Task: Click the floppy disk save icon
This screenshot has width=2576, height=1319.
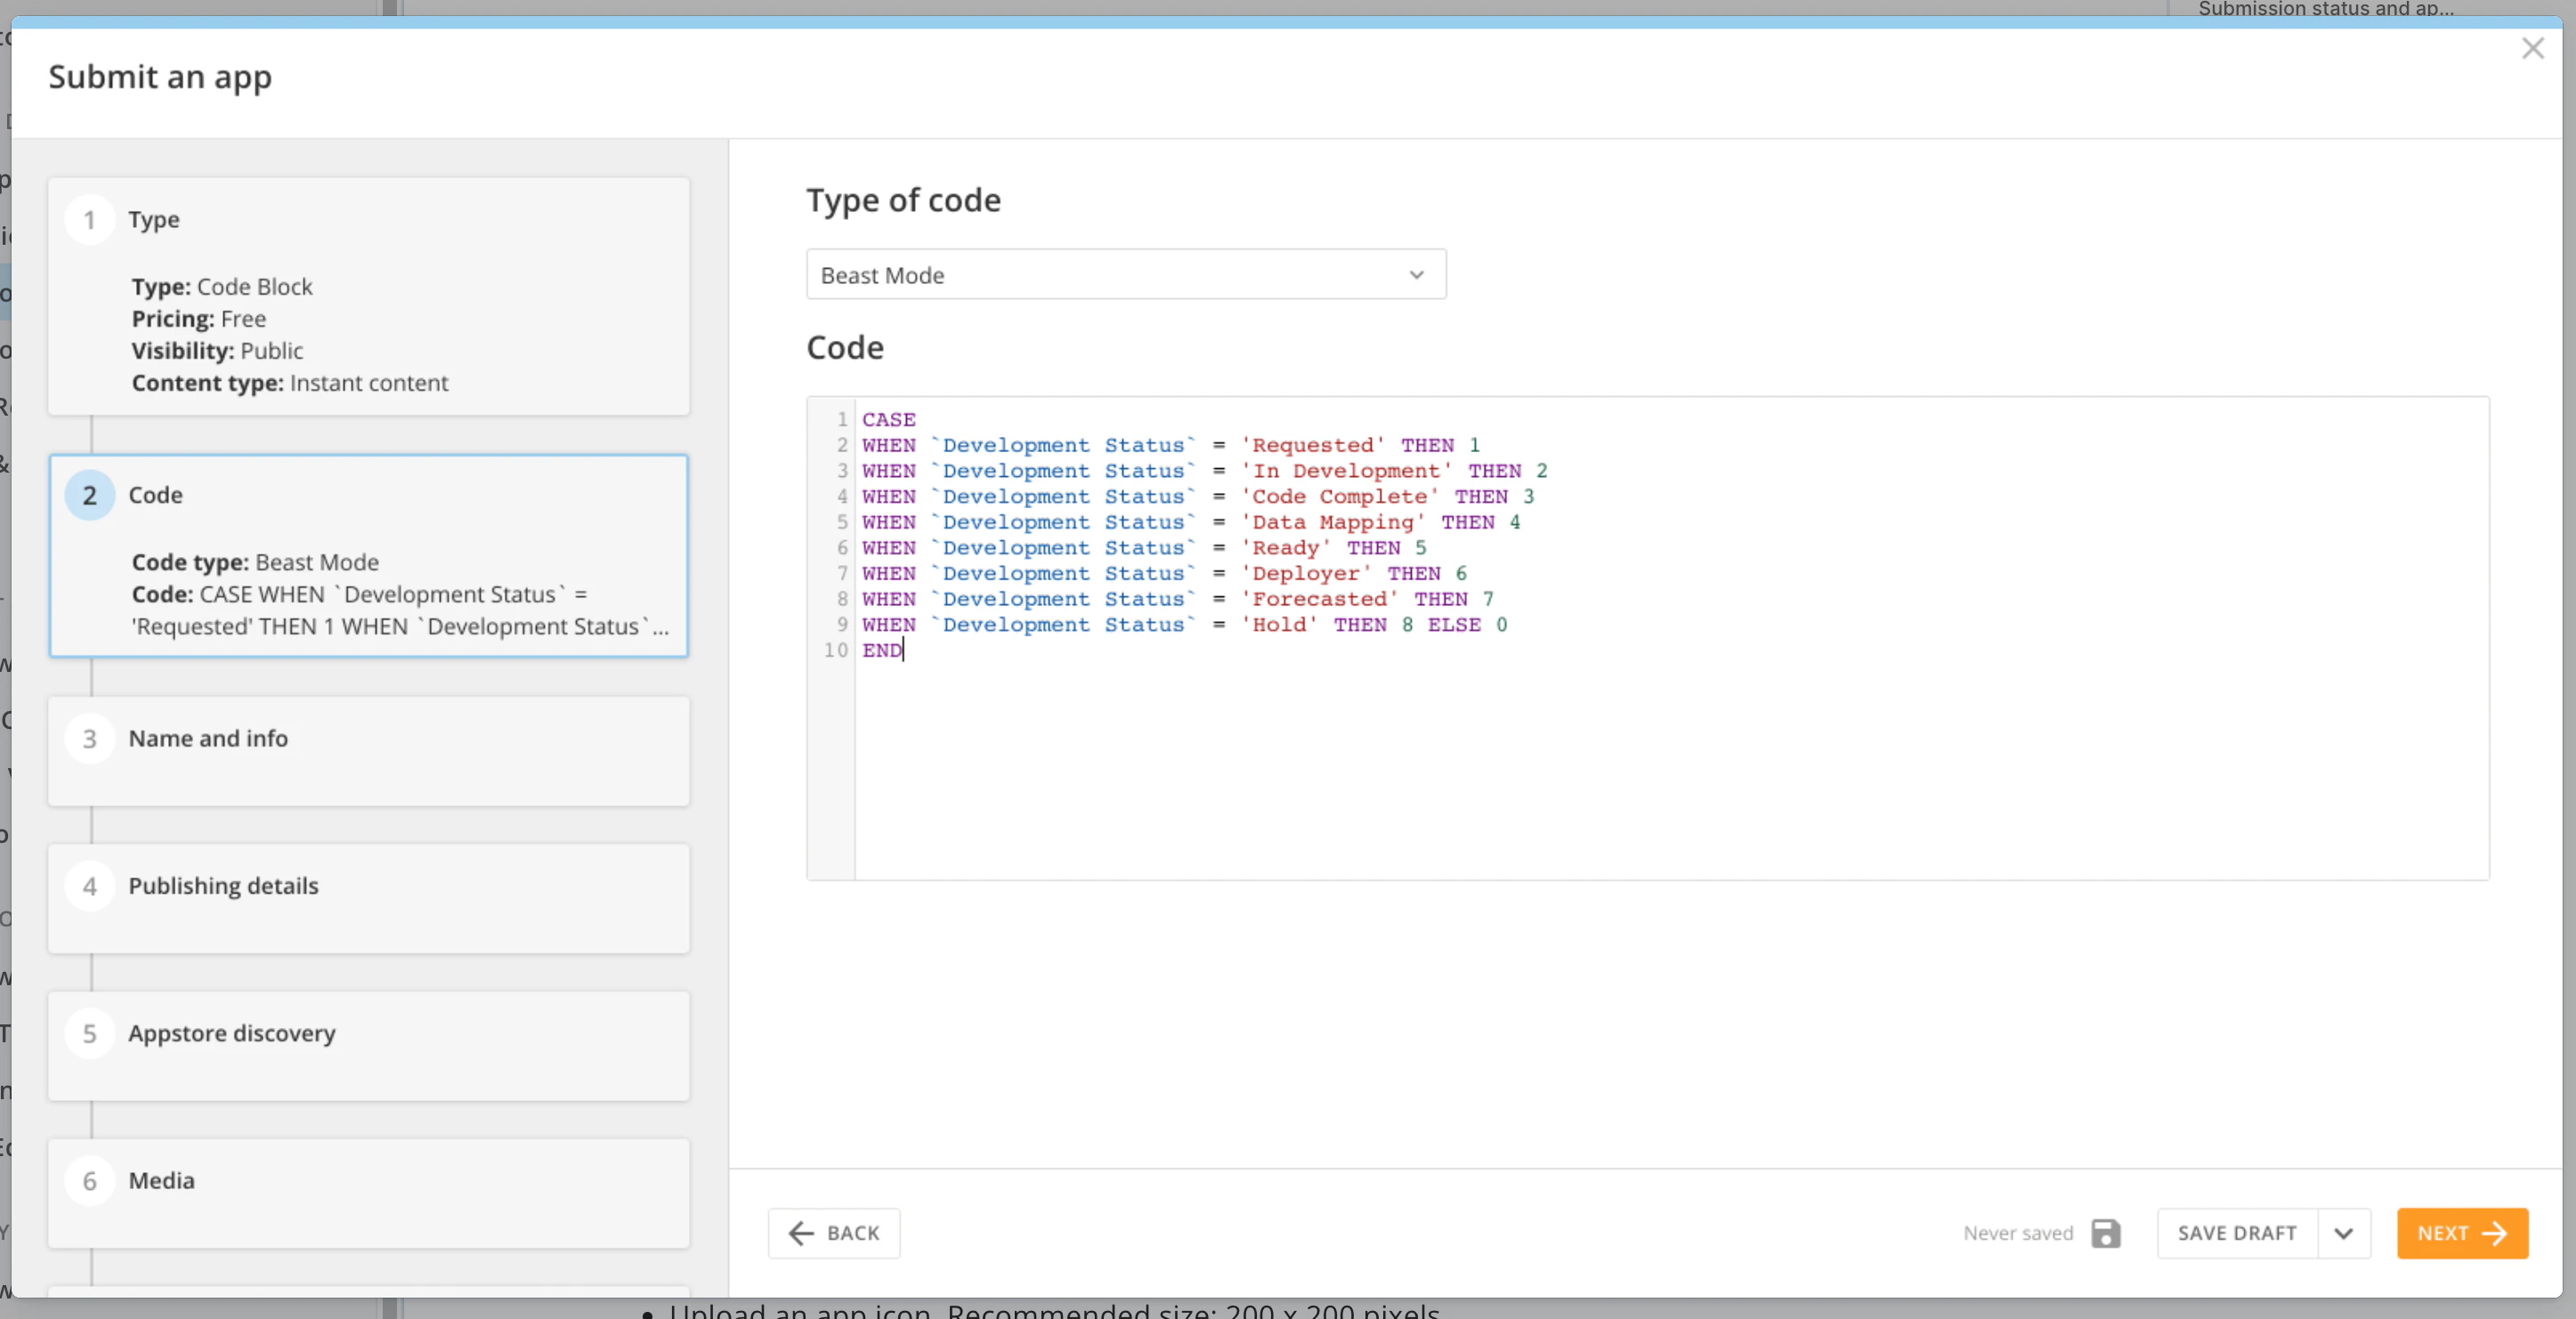Action: click(x=2105, y=1233)
